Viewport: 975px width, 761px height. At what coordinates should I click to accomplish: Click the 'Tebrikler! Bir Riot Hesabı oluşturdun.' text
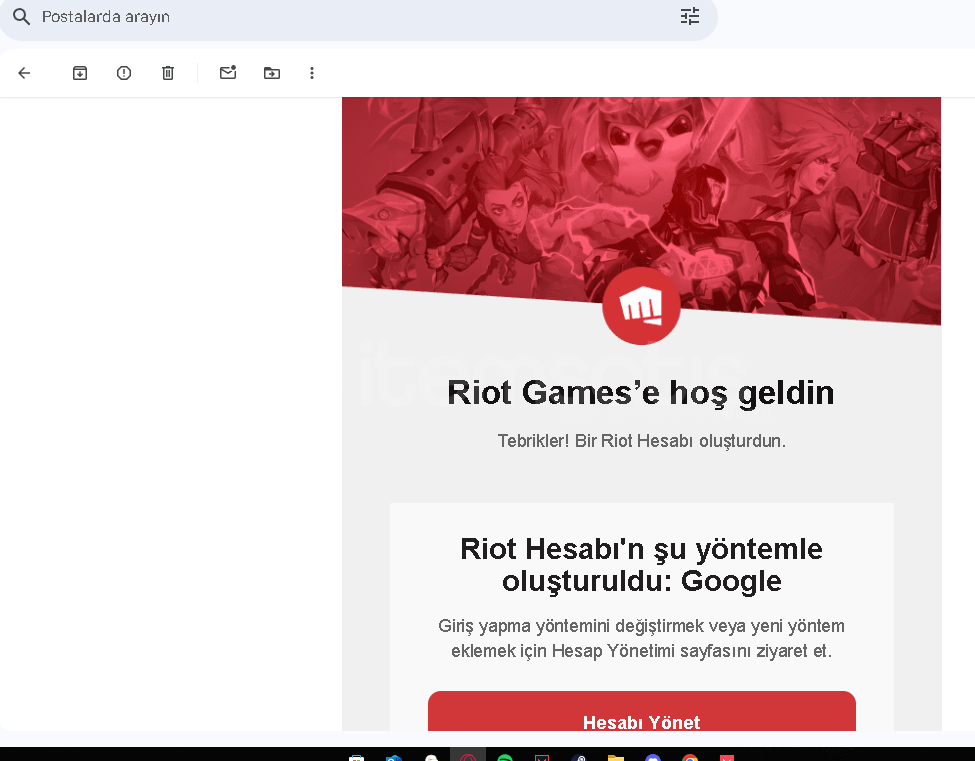tap(642, 441)
